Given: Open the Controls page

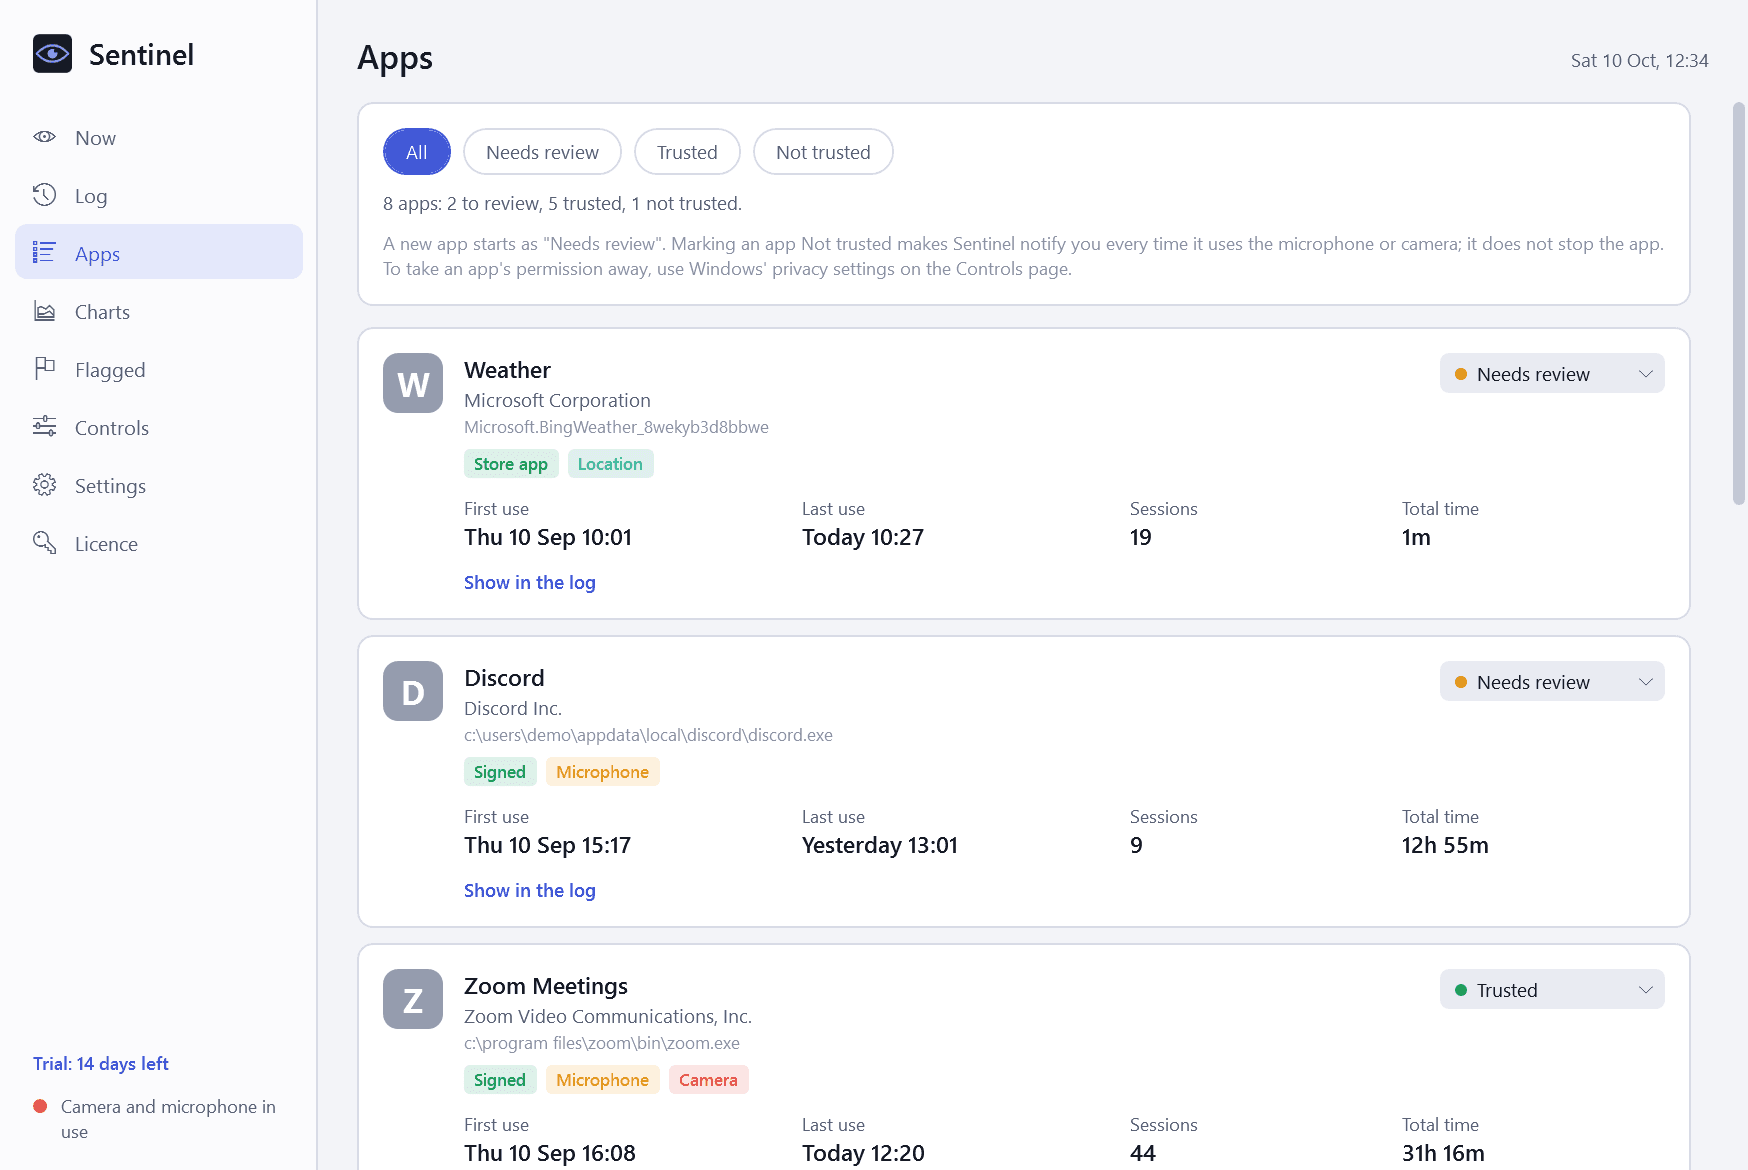Looking at the screenshot, I should tap(159, 428).
